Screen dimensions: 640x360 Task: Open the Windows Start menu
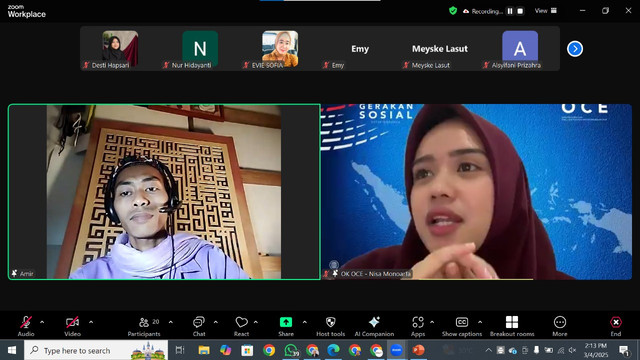pos(12,350)
